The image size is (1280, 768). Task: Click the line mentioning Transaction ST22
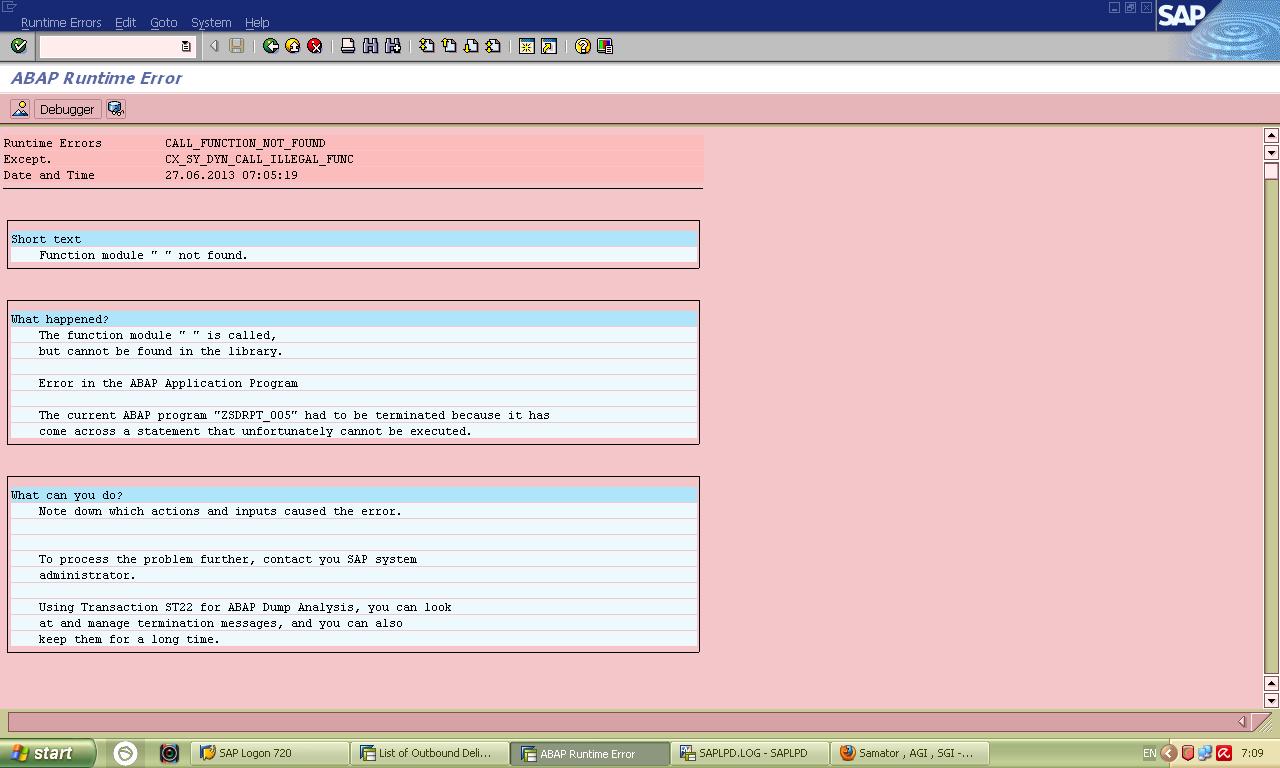coord(353,607)
